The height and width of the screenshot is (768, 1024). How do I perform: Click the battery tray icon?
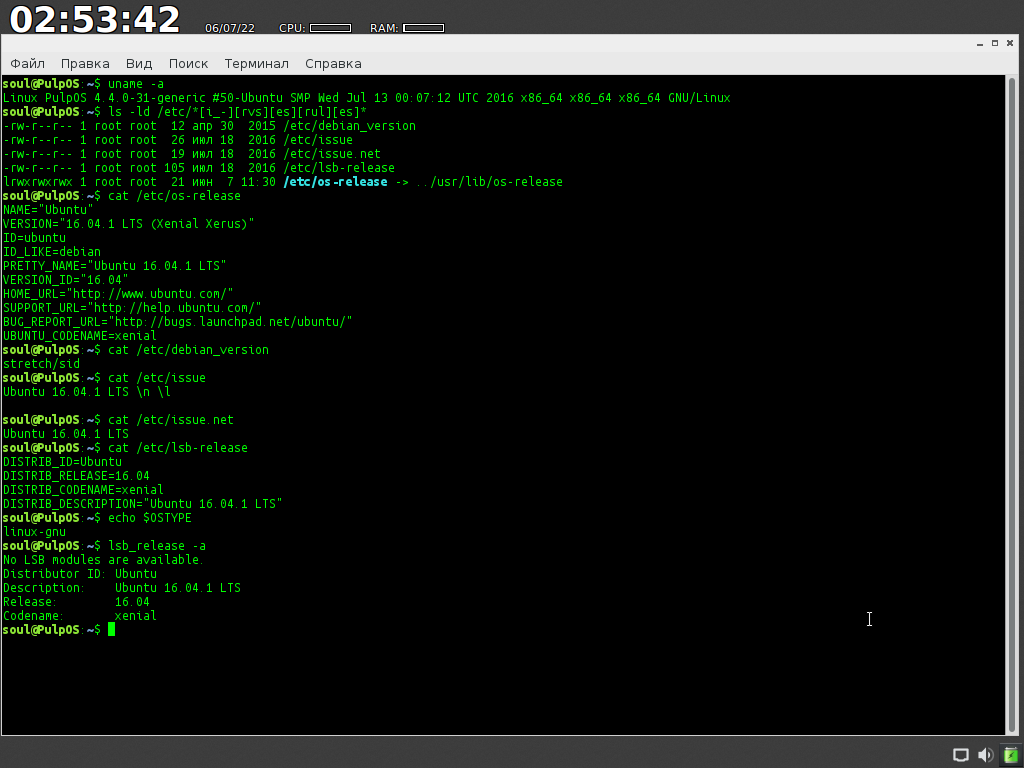(1010, 755)
